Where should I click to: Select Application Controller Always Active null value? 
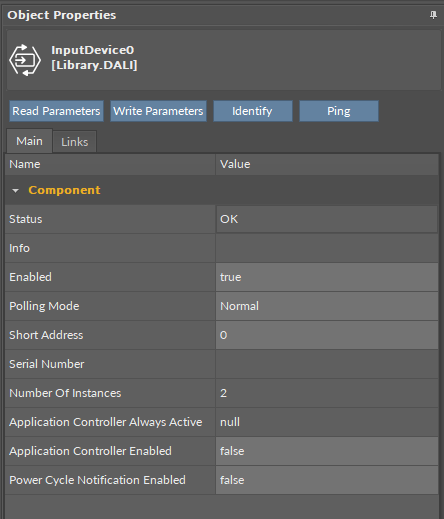pyautogui.click(x=327, y=422)
